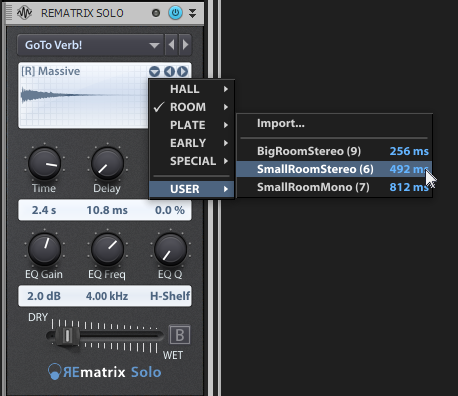Open the EARLY submenu

(192, 143)
